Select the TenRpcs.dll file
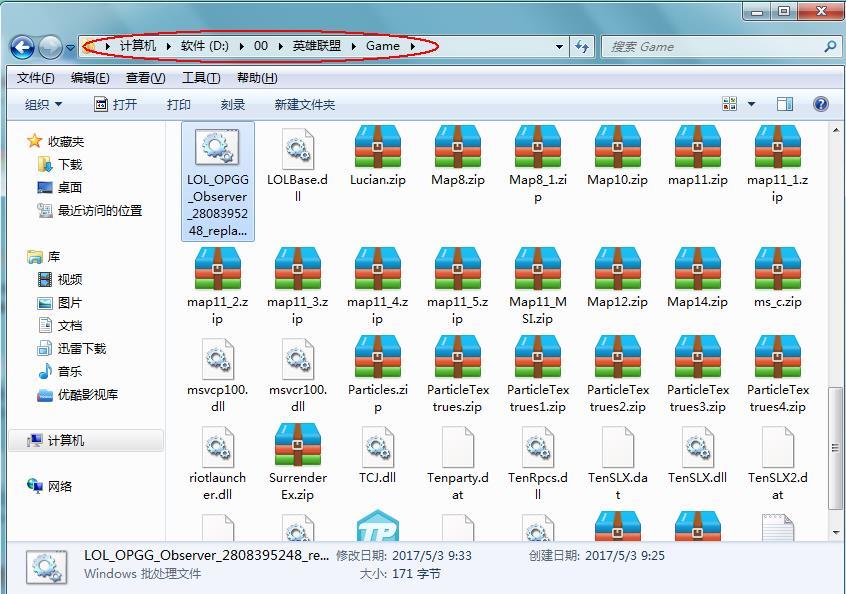Screen dimensions: 846x594 [537, 463]
